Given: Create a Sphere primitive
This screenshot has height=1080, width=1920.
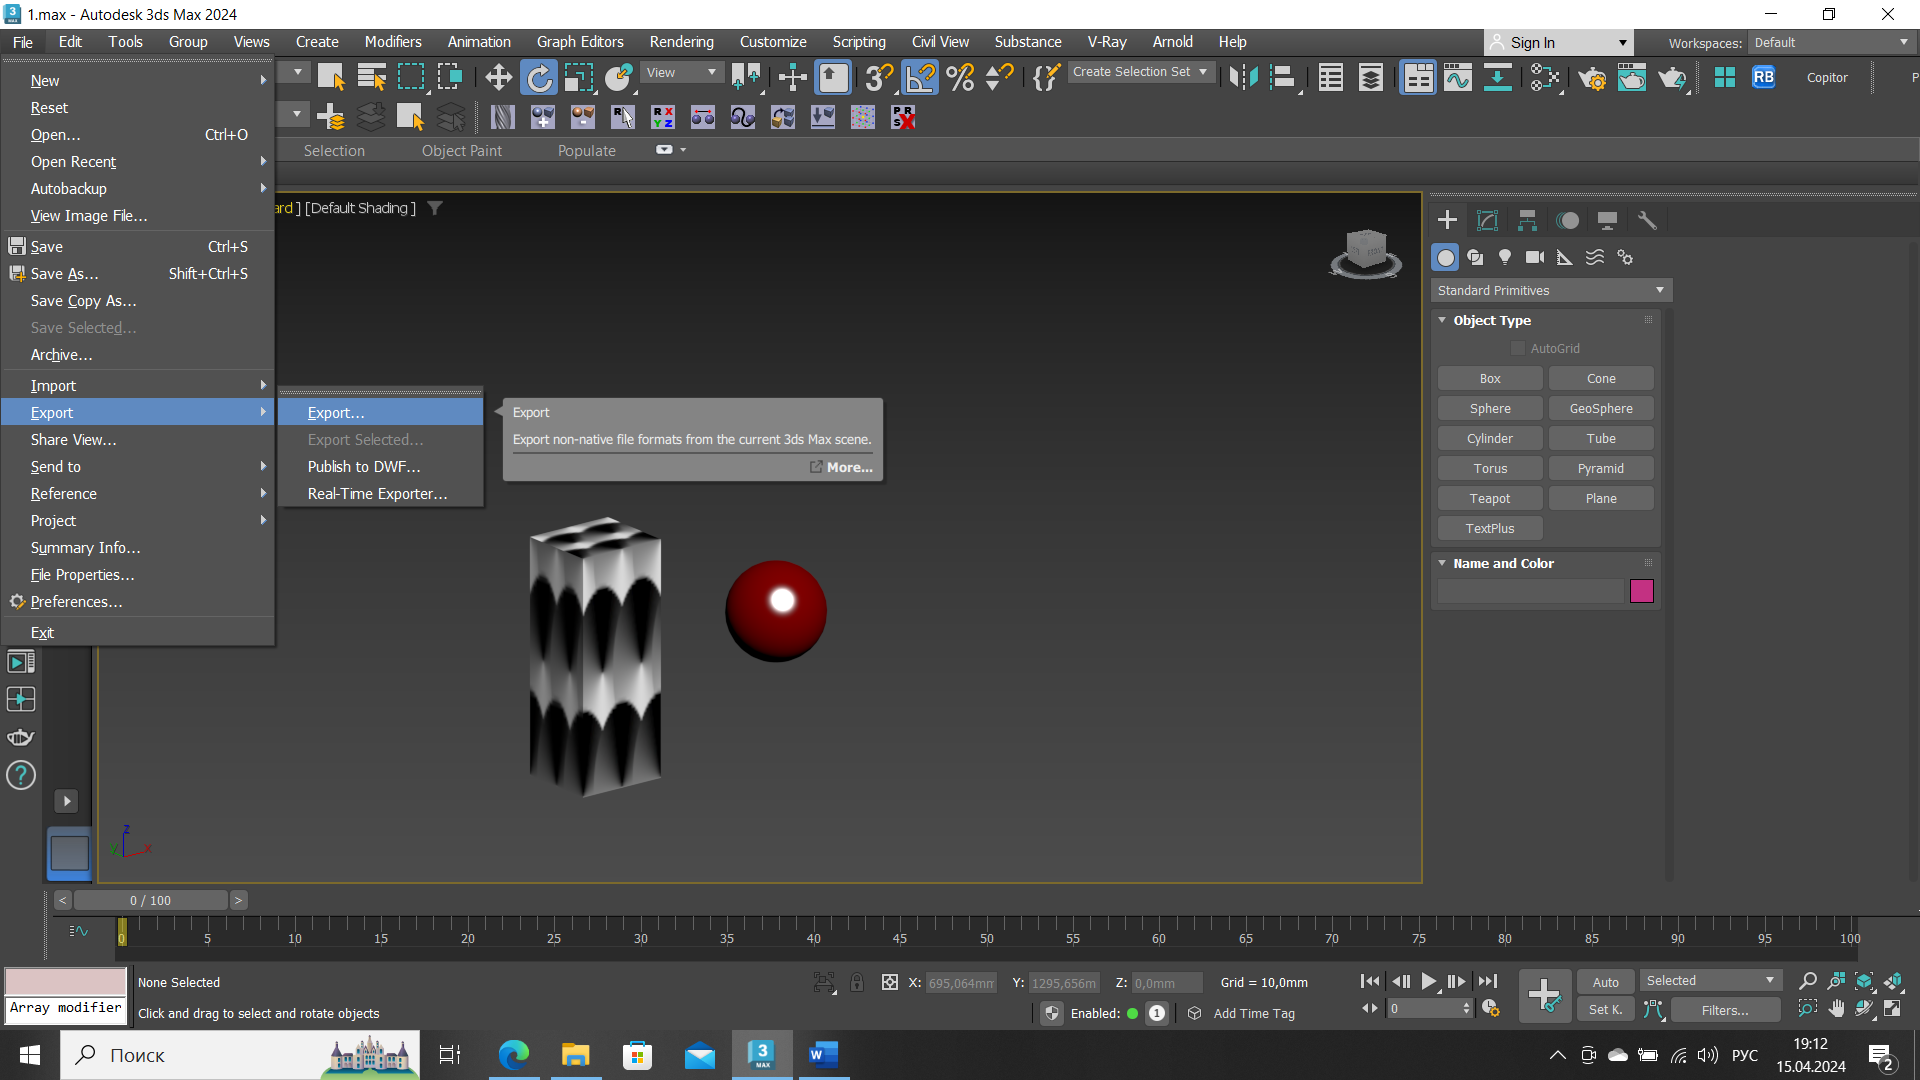Looking at the screenshot, I should pyautogui.click(x=1490, y=408).
